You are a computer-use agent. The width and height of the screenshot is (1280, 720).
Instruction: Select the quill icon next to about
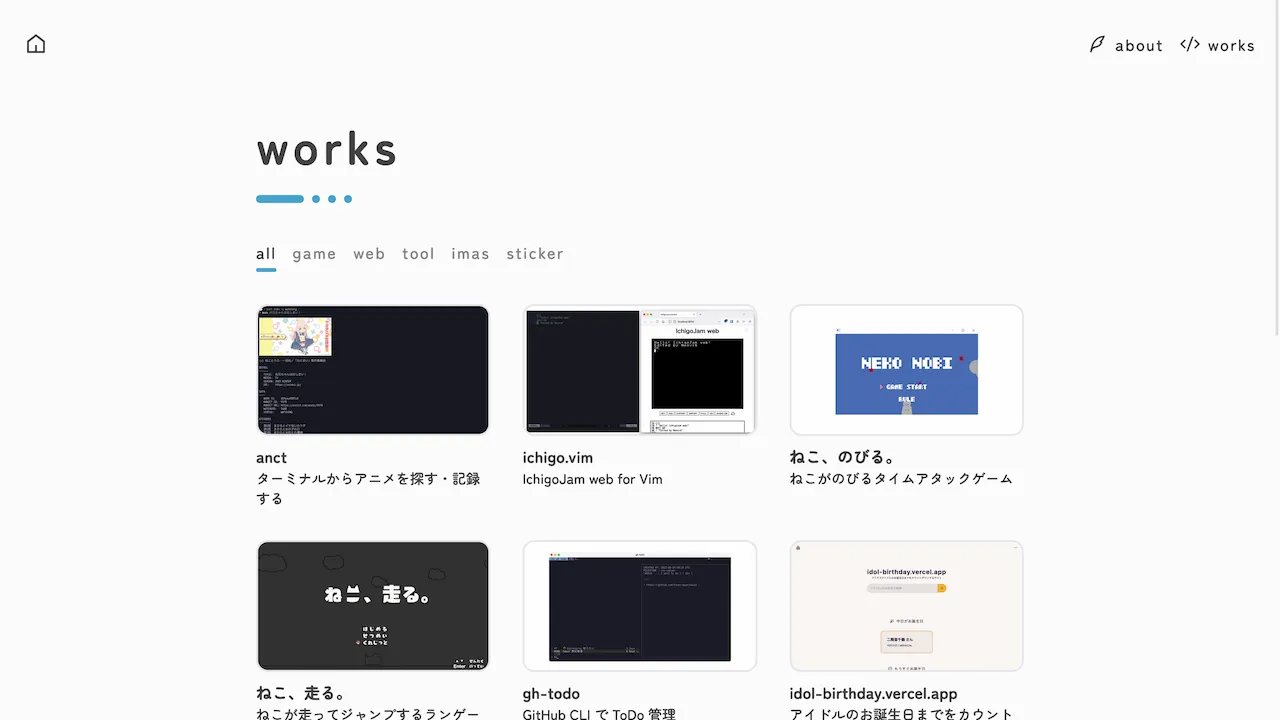(x=1097, y=45)
